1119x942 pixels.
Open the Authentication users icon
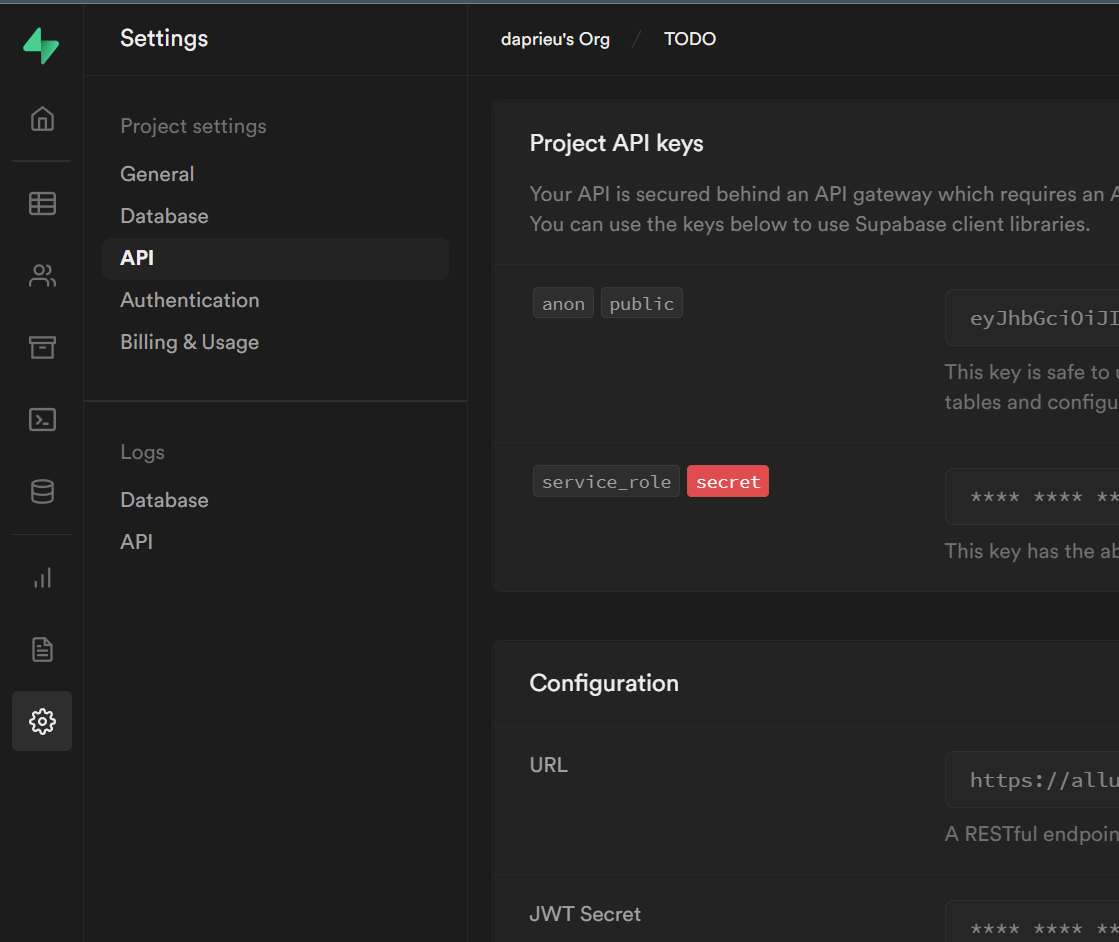click(42, 275)
